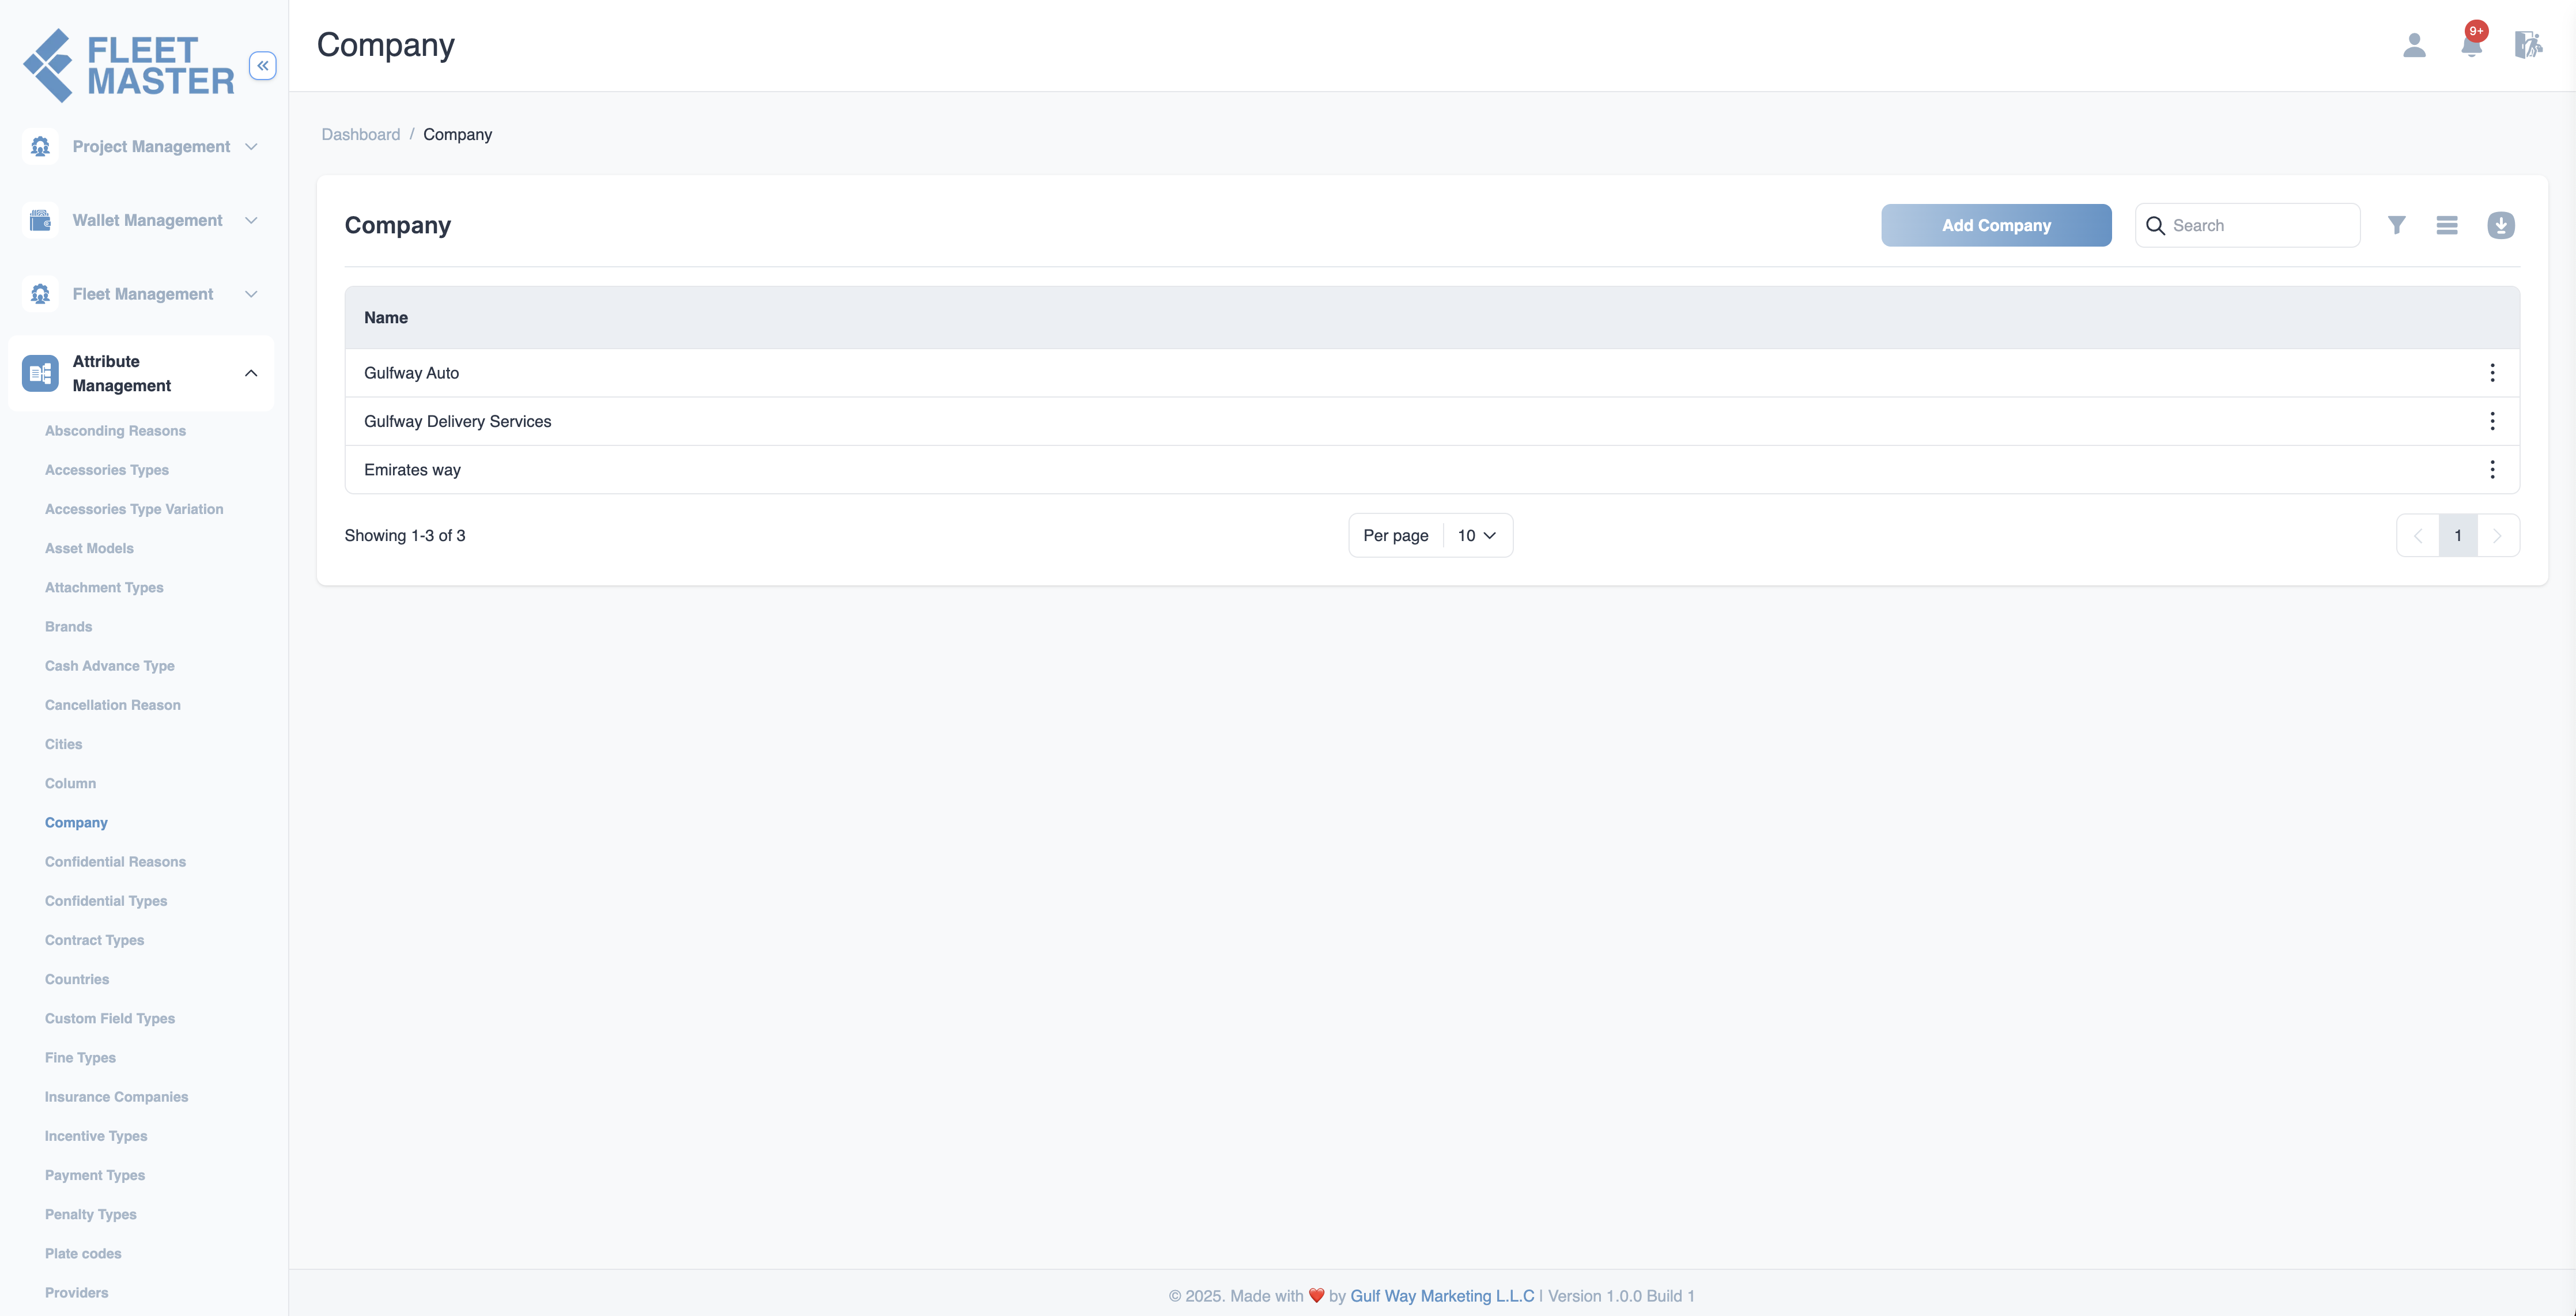Viewport: 2576px width, 1316px height.
Task: Open the user profile icon
Action: point(2414,45)
